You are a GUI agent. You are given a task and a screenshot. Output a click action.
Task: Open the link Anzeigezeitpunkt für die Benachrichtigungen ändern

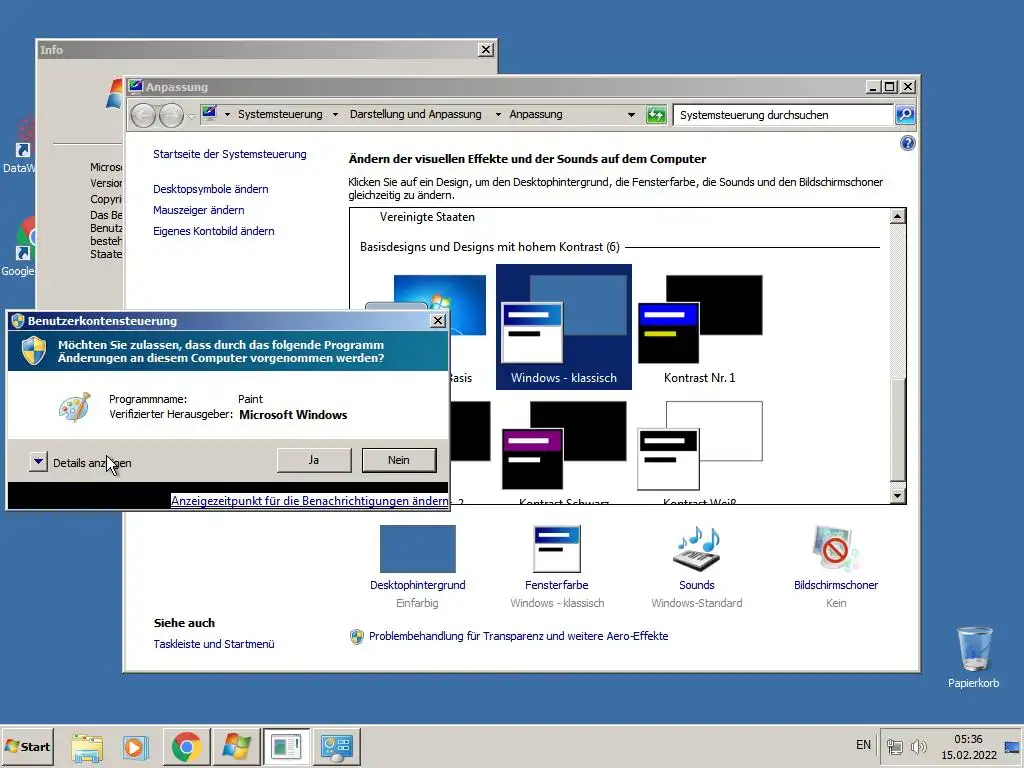point(310,501)
